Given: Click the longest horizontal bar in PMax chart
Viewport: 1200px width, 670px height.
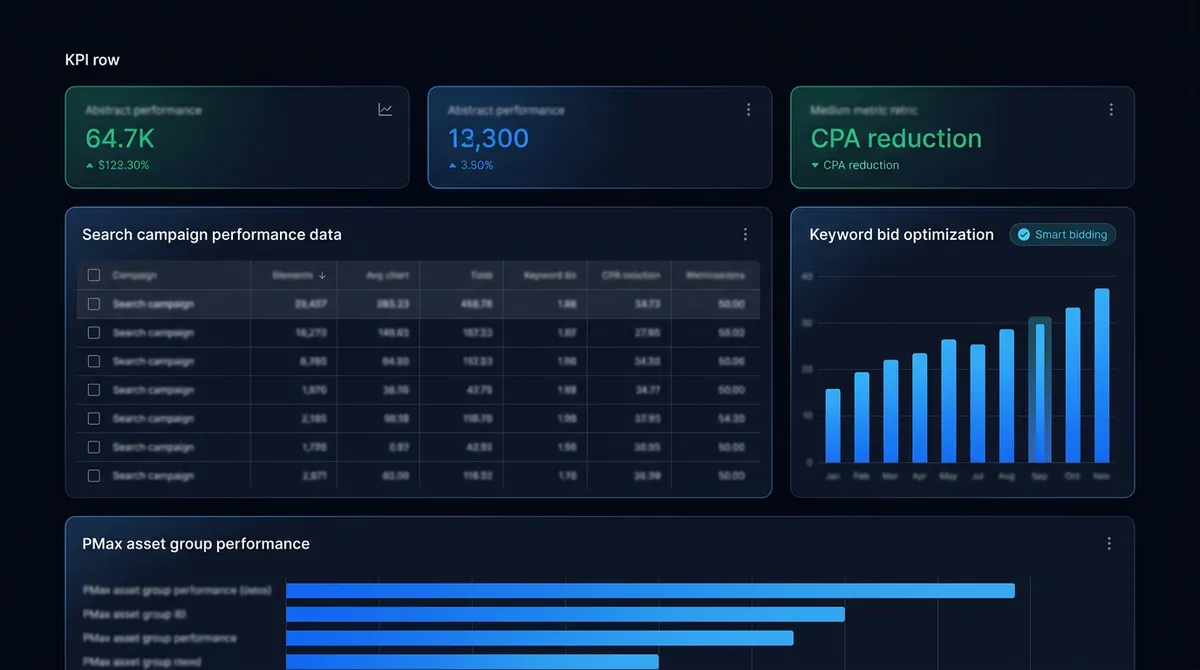Looking at the screenshot, I should [x=650, y=590].
